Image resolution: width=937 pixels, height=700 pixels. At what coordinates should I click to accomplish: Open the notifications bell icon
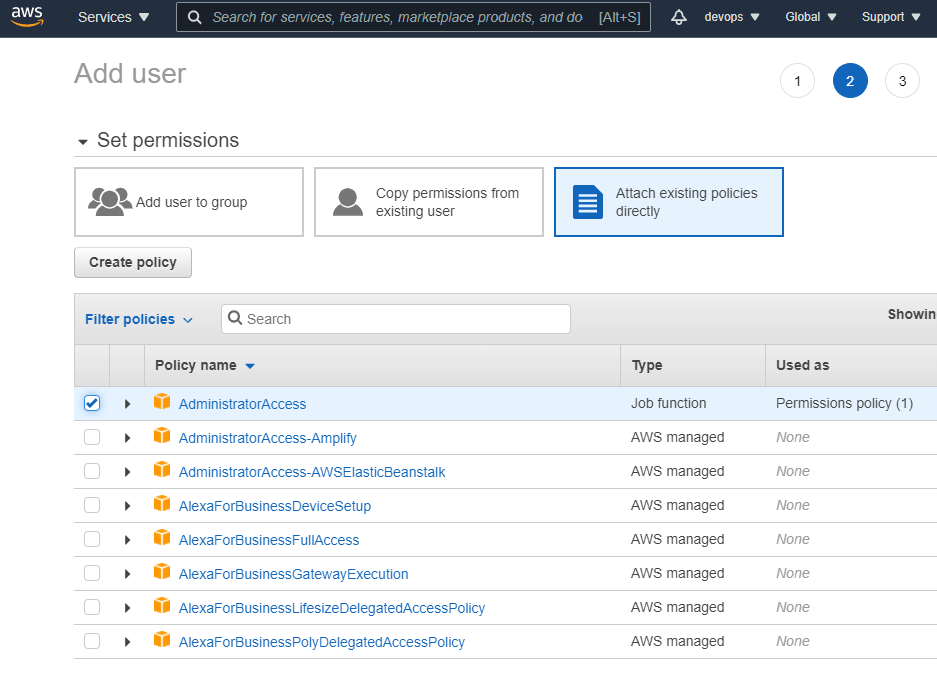[679, 17]
